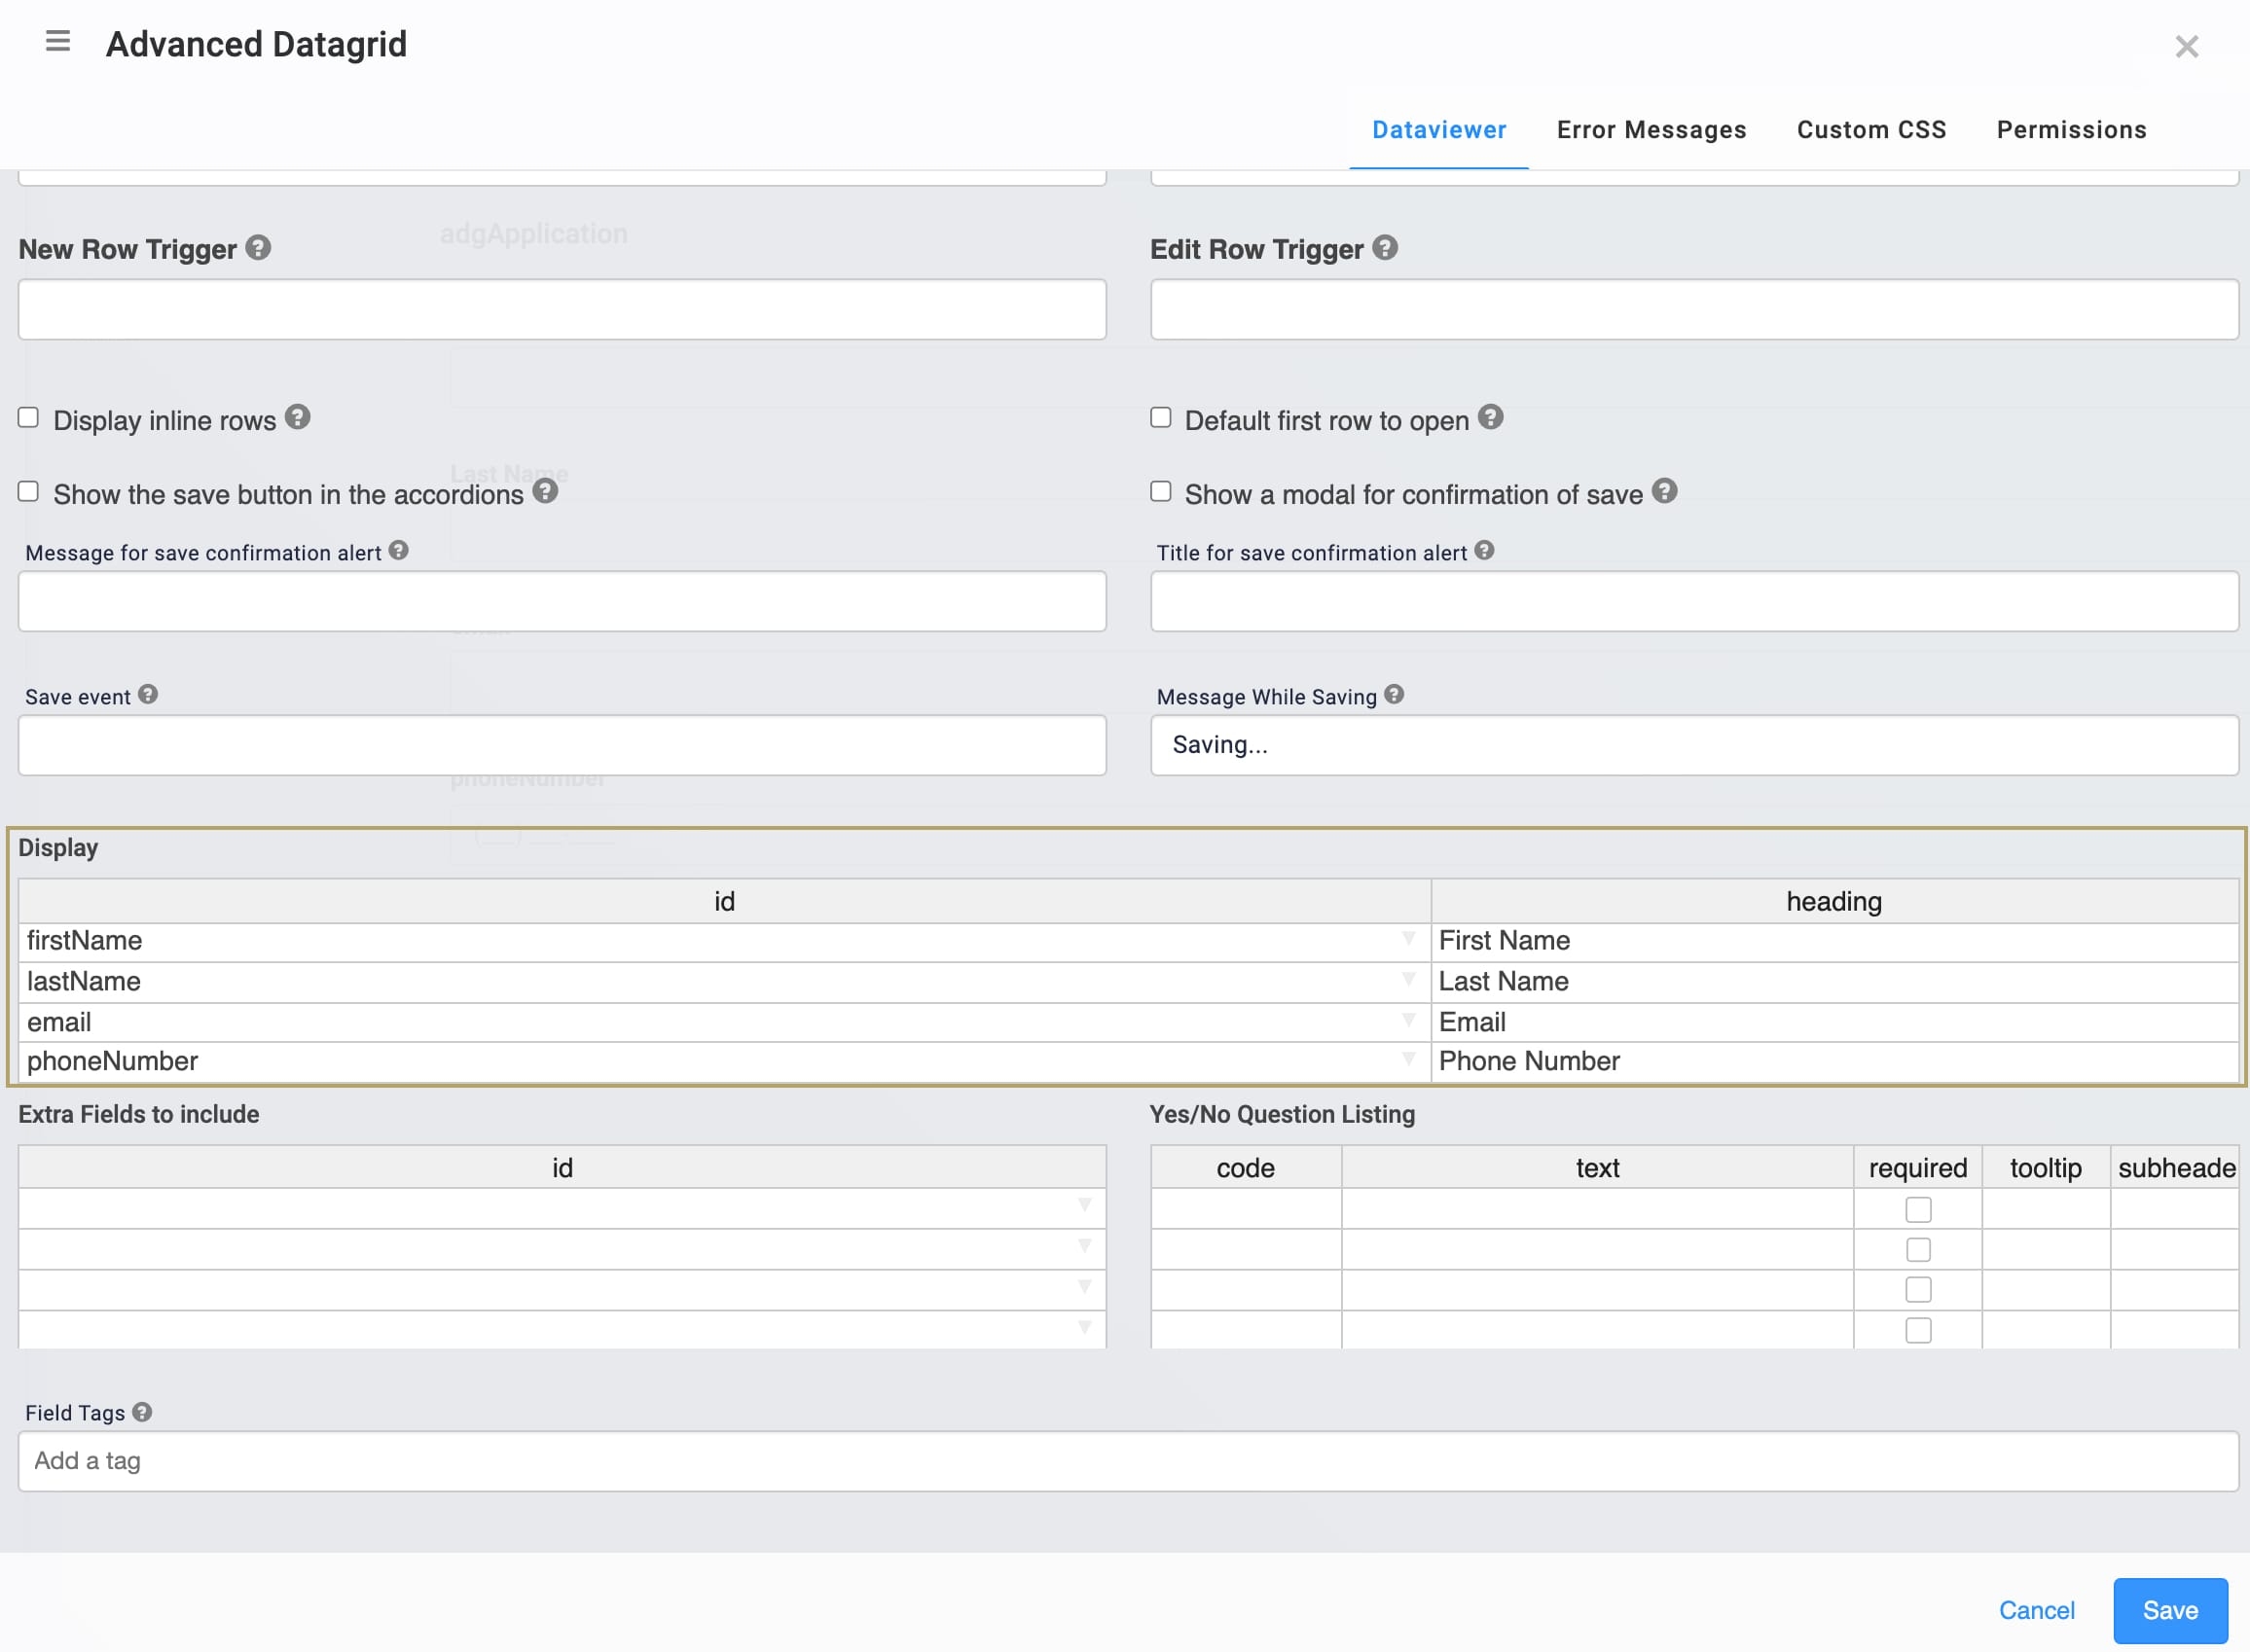Check required box in third Yes/No question row

tap(1917, 1290)
